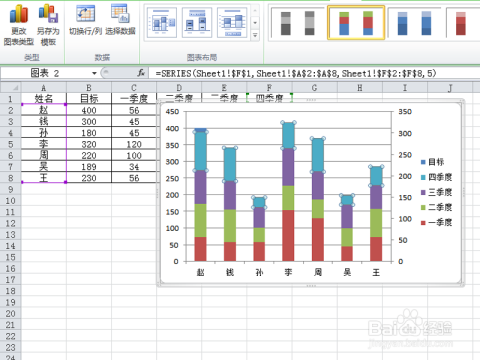The width and height of the screenshot is (480, 360).
Task: Click the Change Chart Type icon (更改图表类型)
Action: 19,25
